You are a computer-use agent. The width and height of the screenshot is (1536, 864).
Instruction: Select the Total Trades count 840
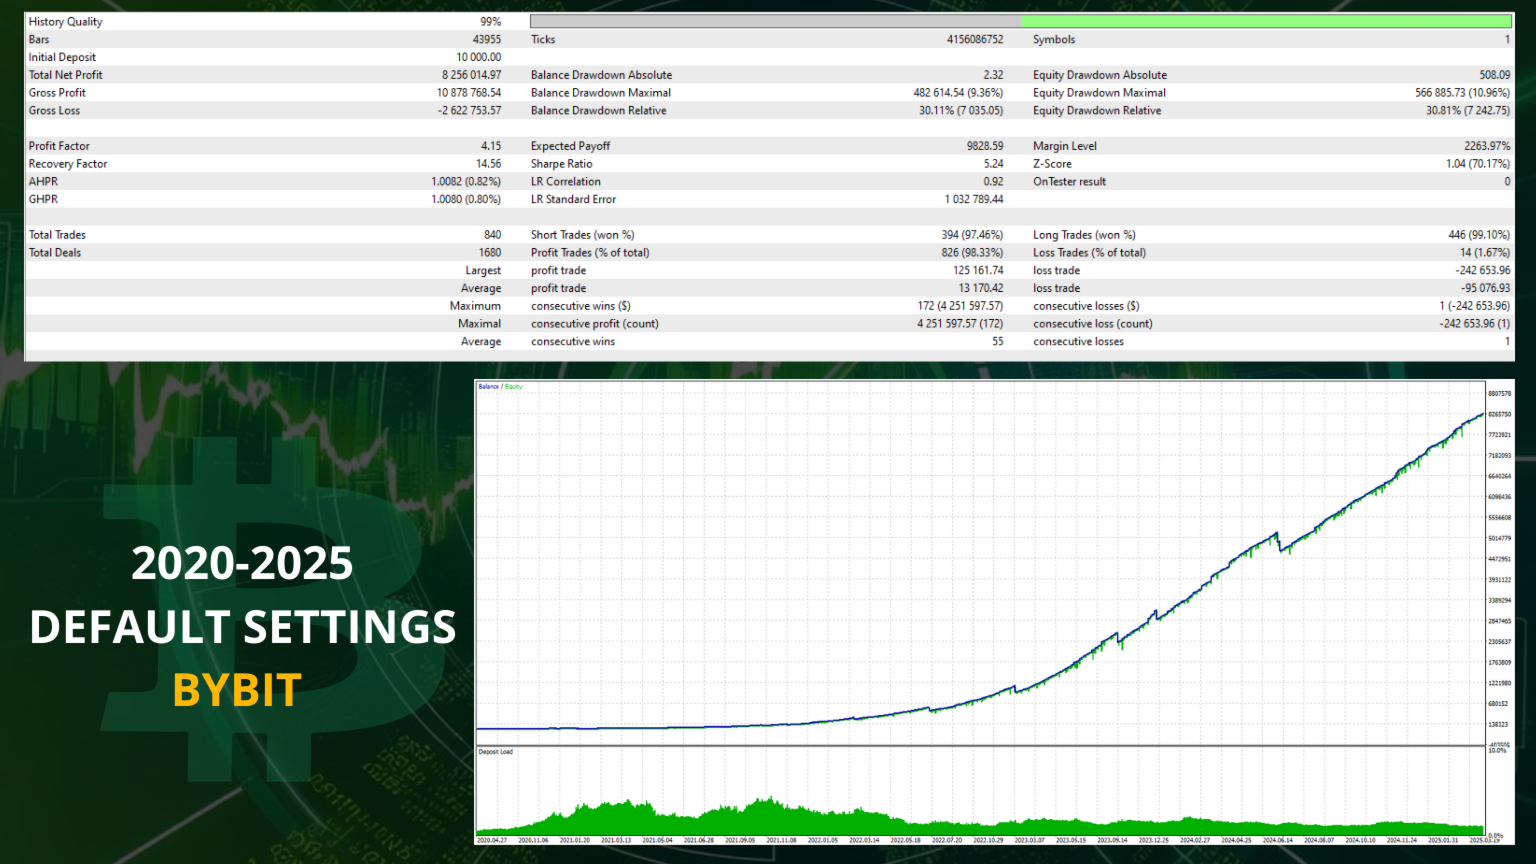492,235
